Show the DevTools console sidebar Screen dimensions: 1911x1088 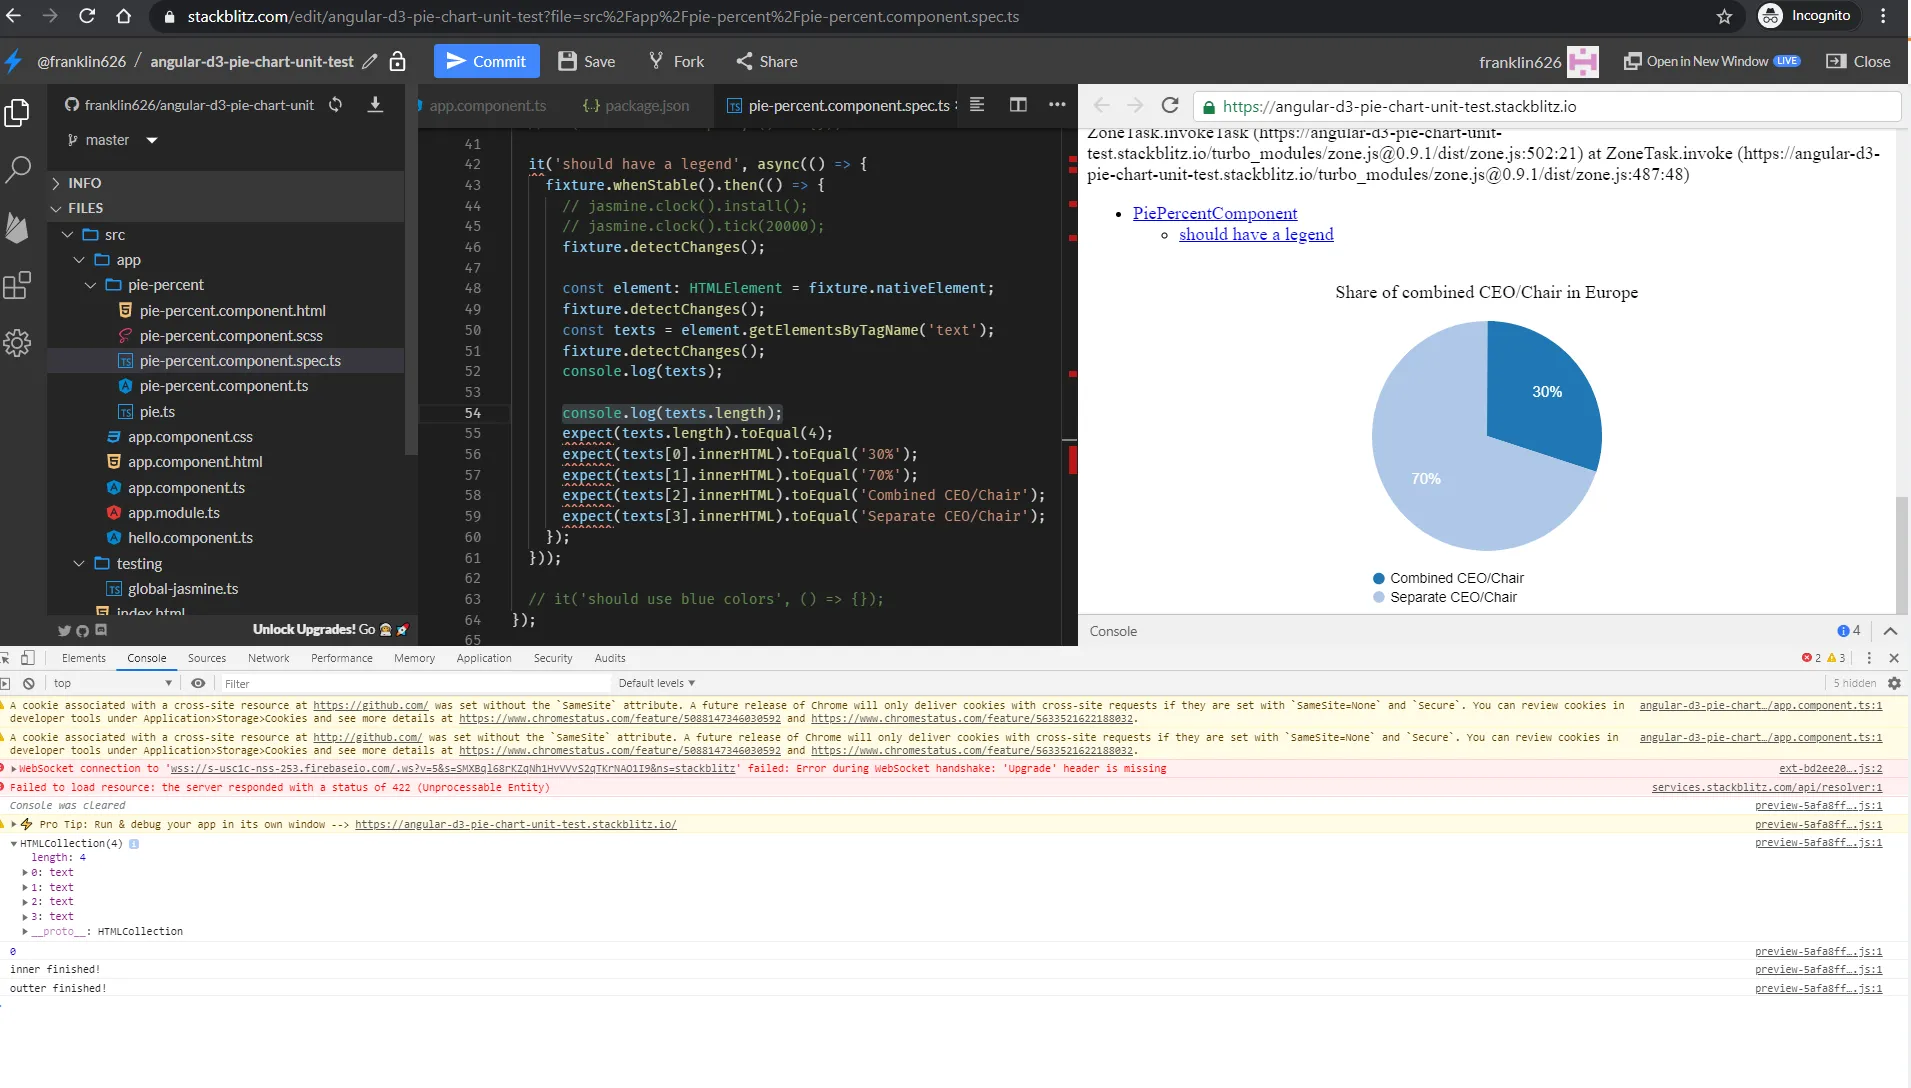tap(4, 684)
